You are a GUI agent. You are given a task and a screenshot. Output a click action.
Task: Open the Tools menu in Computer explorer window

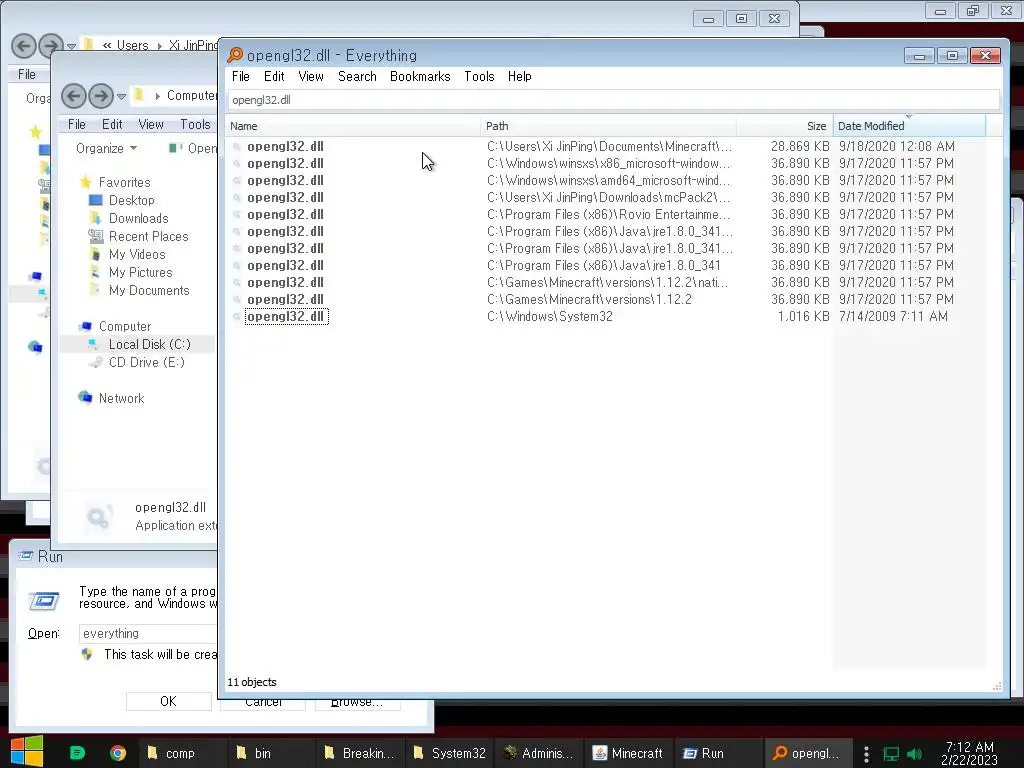pyautogui.click(x=195, y=124)
